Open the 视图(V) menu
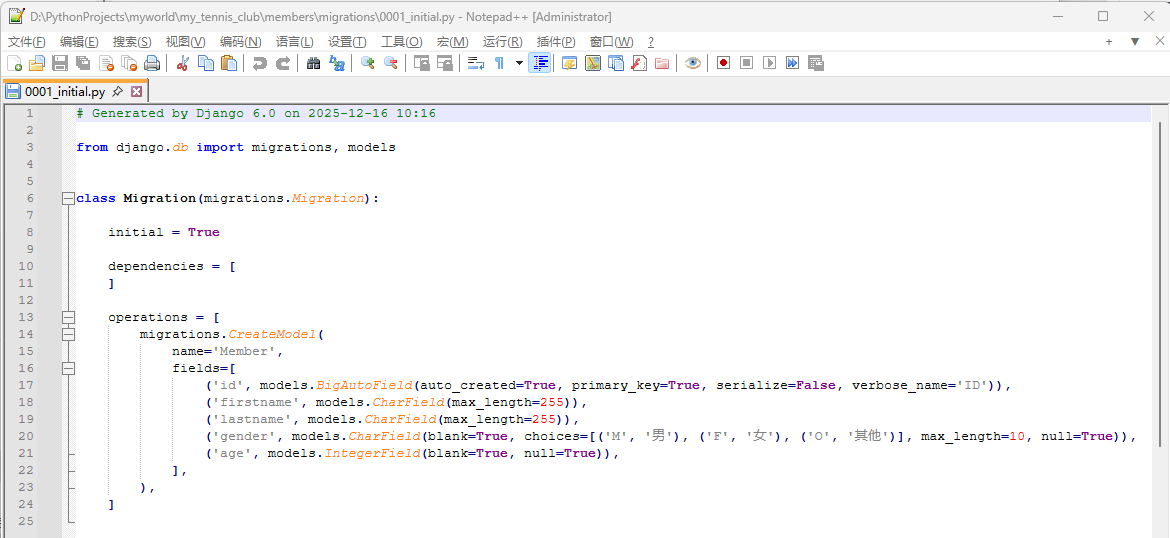Viewport: 1170px width, 538px height. [x=186, y=42]
